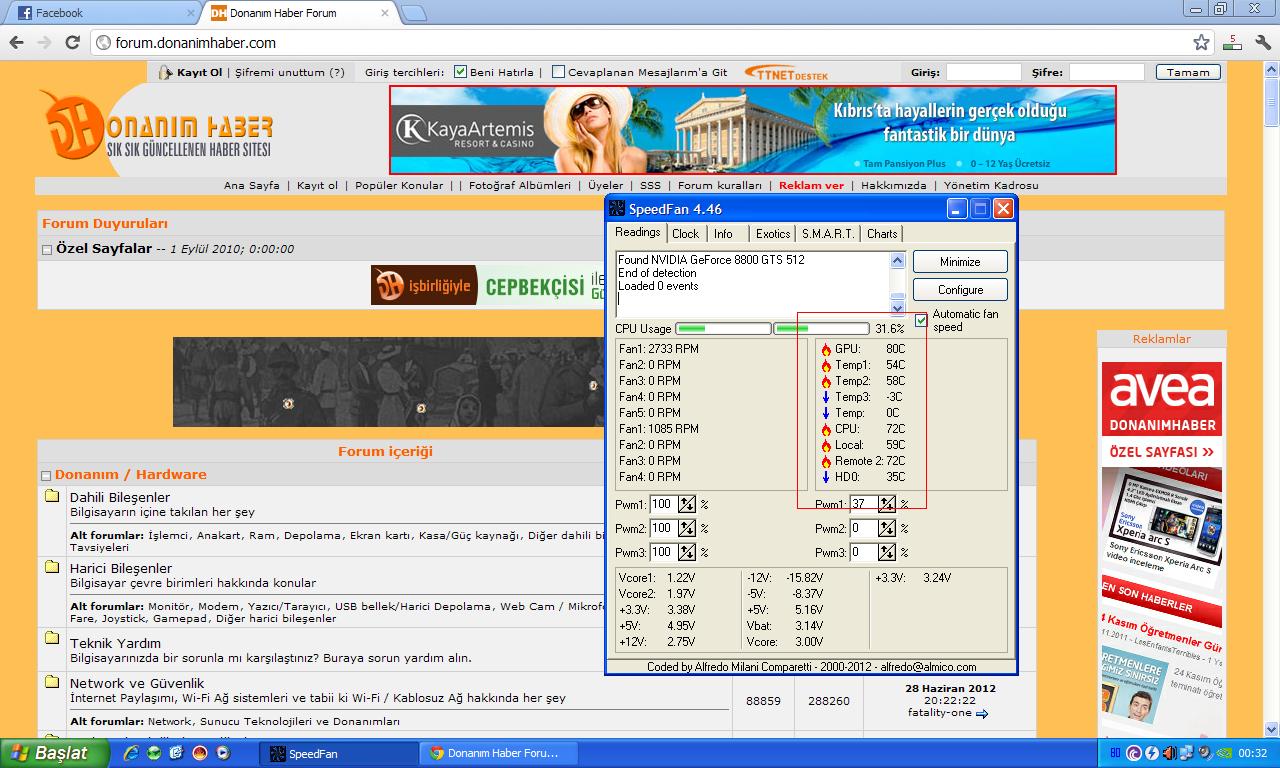This screenshot has height=768, width=1280.
Task: Click the Network ve Güvenlik folder icon
Action: point(52,682)
